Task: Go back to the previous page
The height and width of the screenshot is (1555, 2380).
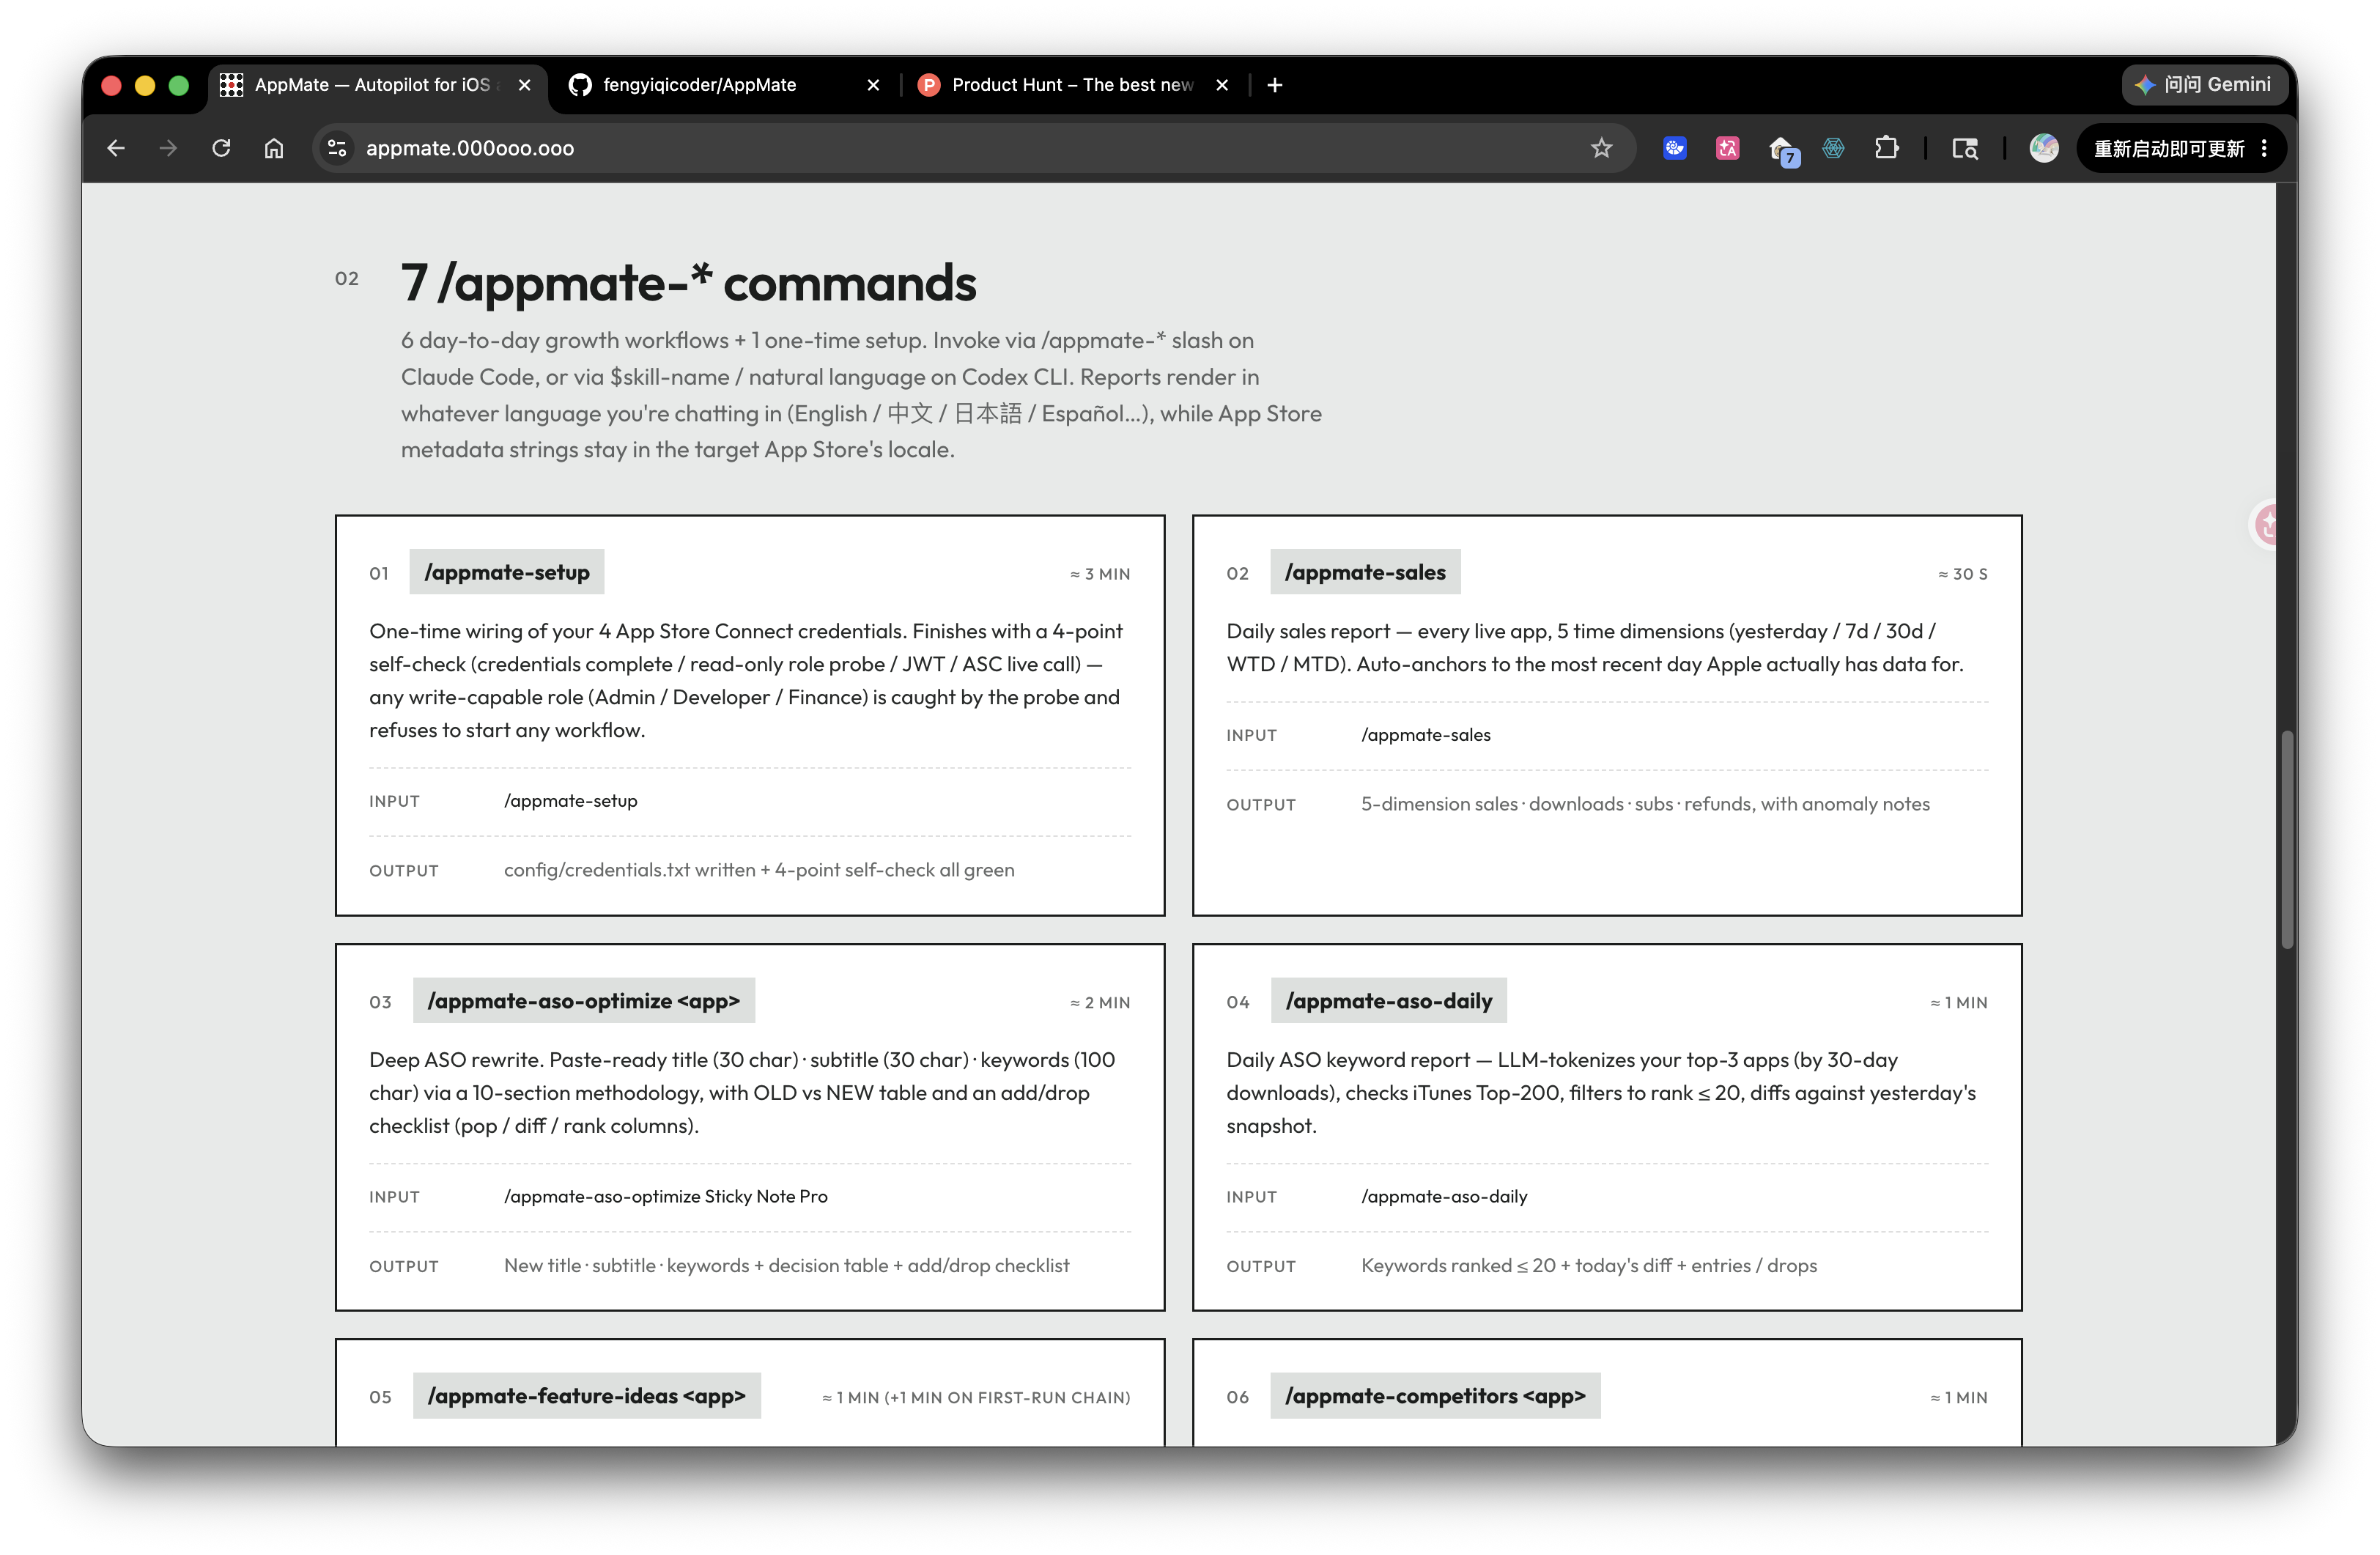Action: (x=116, y=148)
